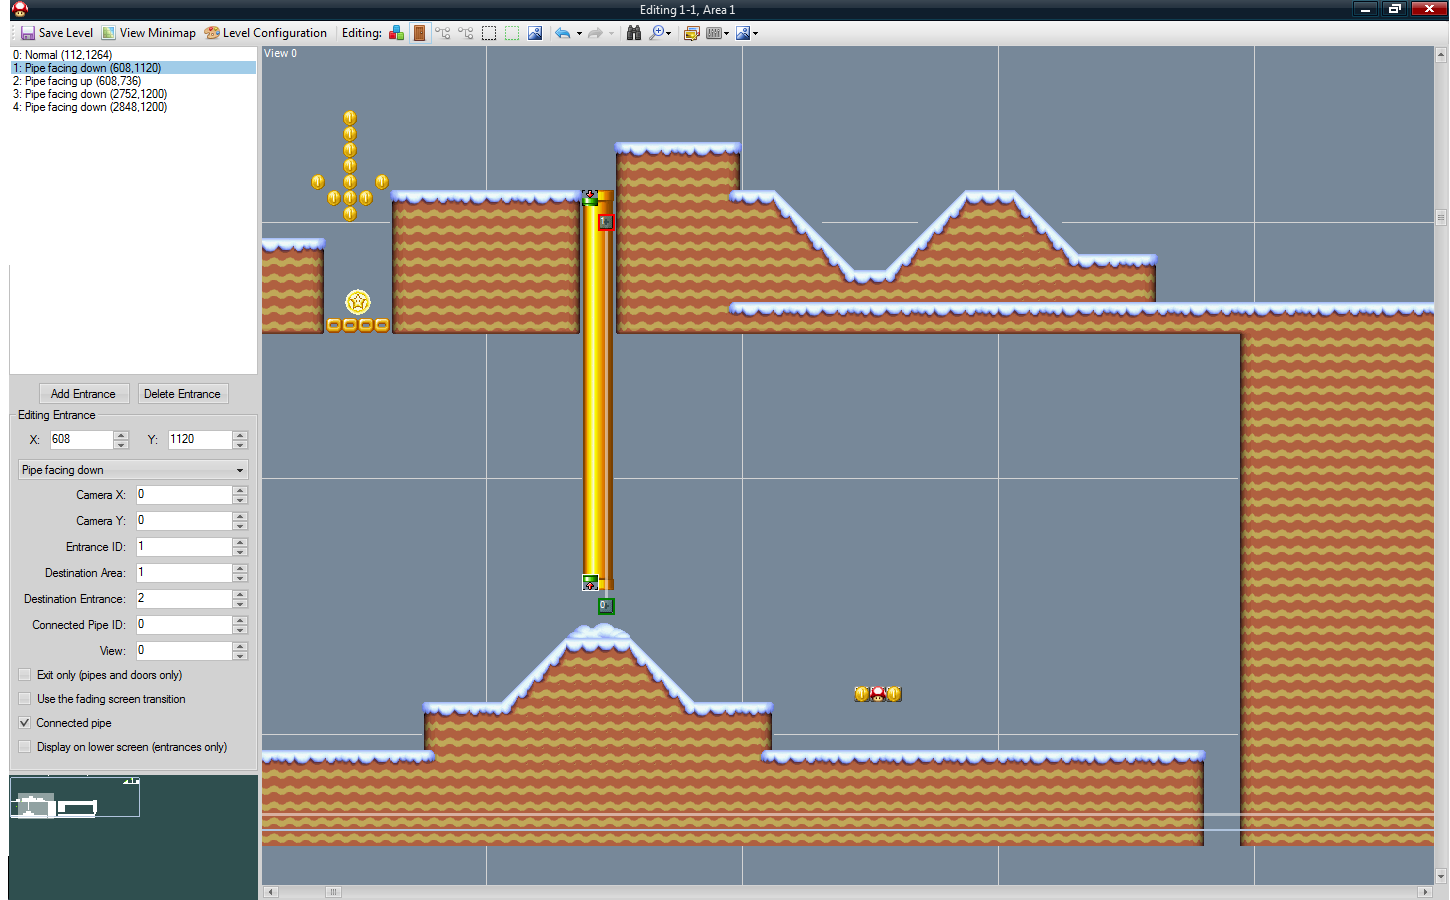
Task: Open the zoom level dropdown
Action: click(668, 32)
